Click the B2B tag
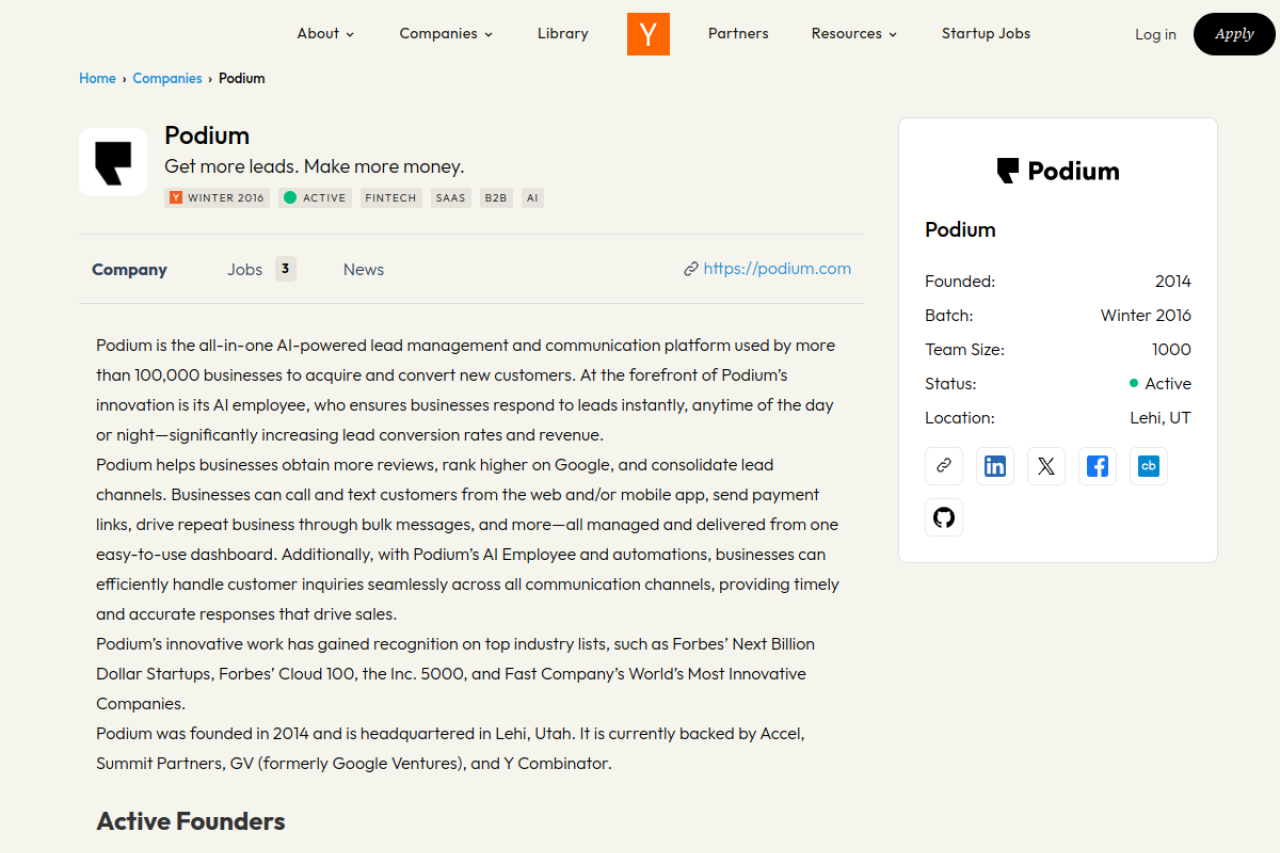 point(496,198)
